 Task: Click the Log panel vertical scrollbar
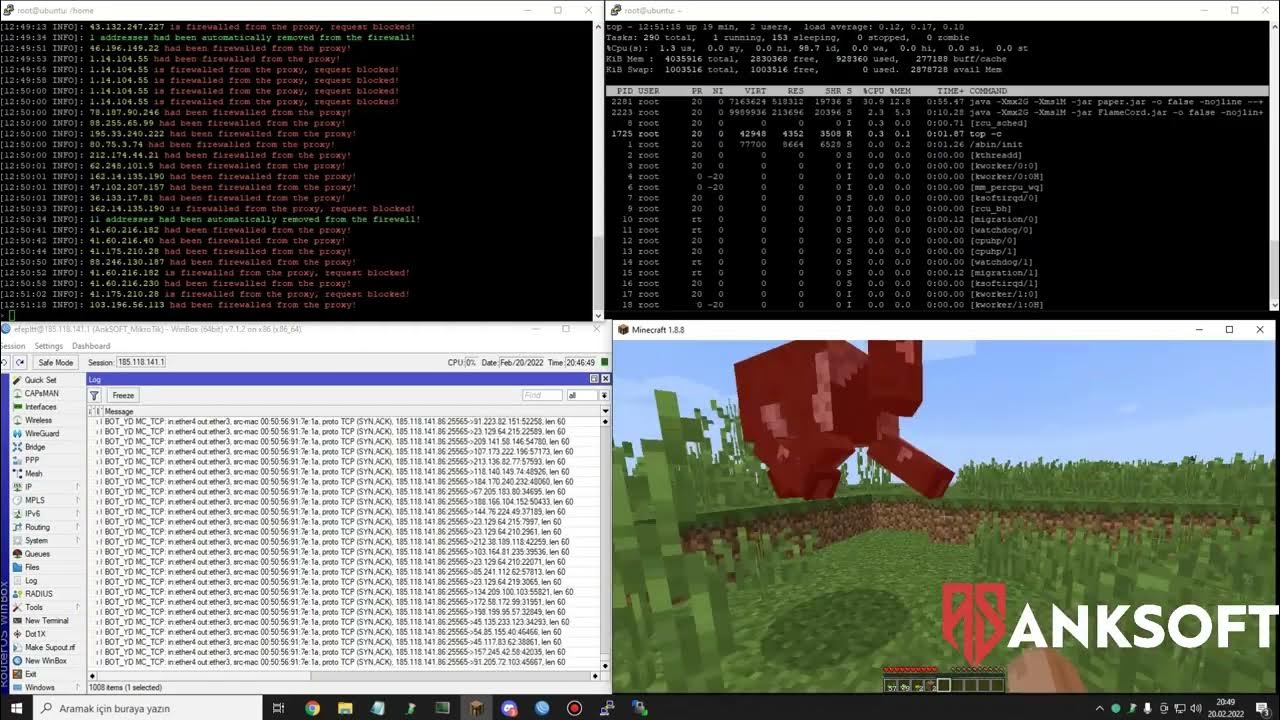tap(604, 541)
